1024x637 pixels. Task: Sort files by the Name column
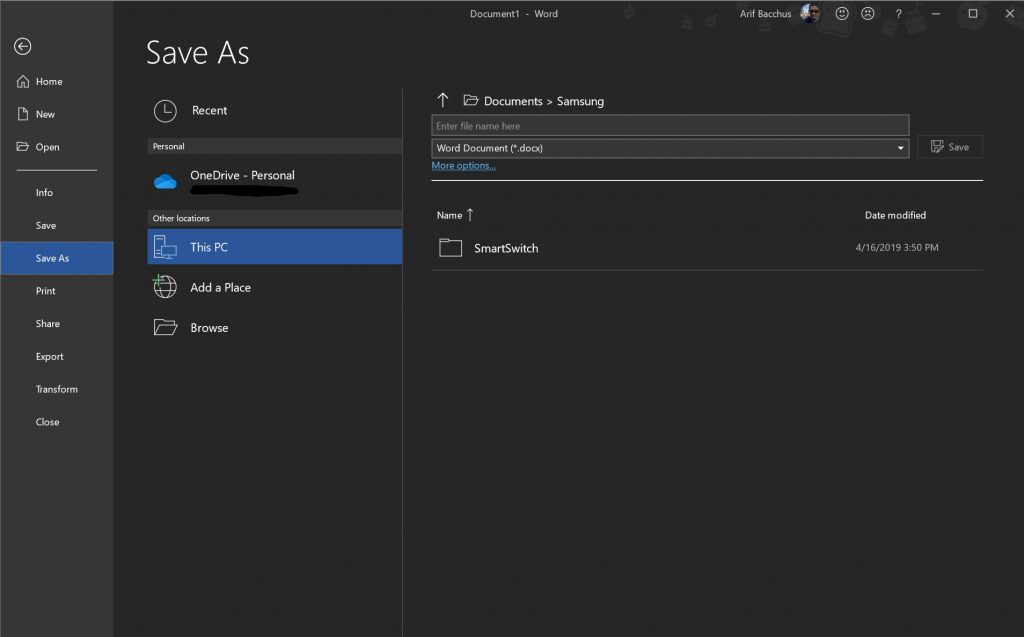[x=450, y=215]
